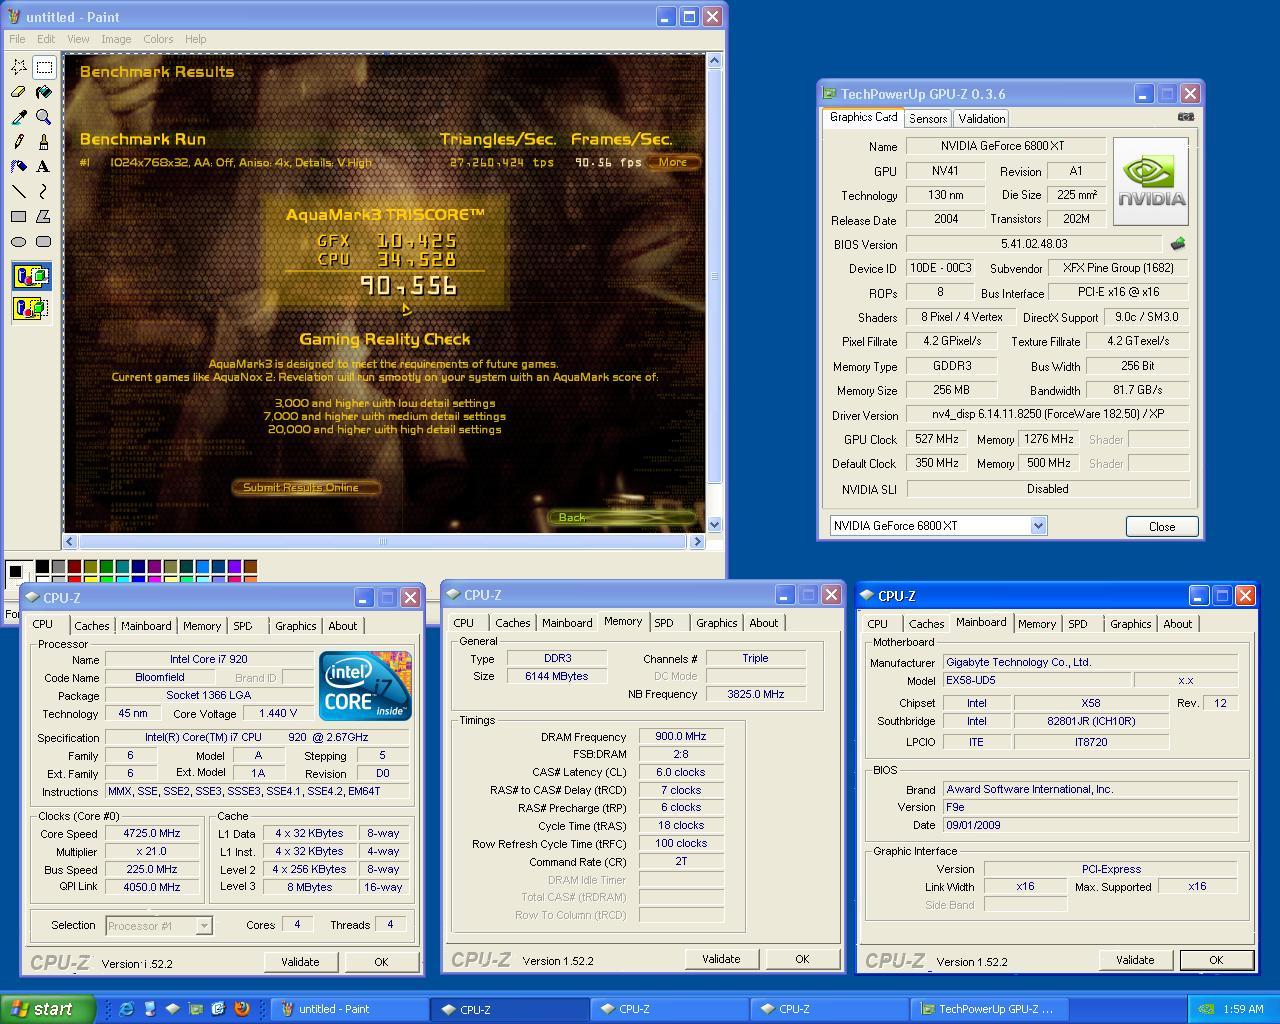Choose the Ellipse shape tool

(x=19, y=241)
